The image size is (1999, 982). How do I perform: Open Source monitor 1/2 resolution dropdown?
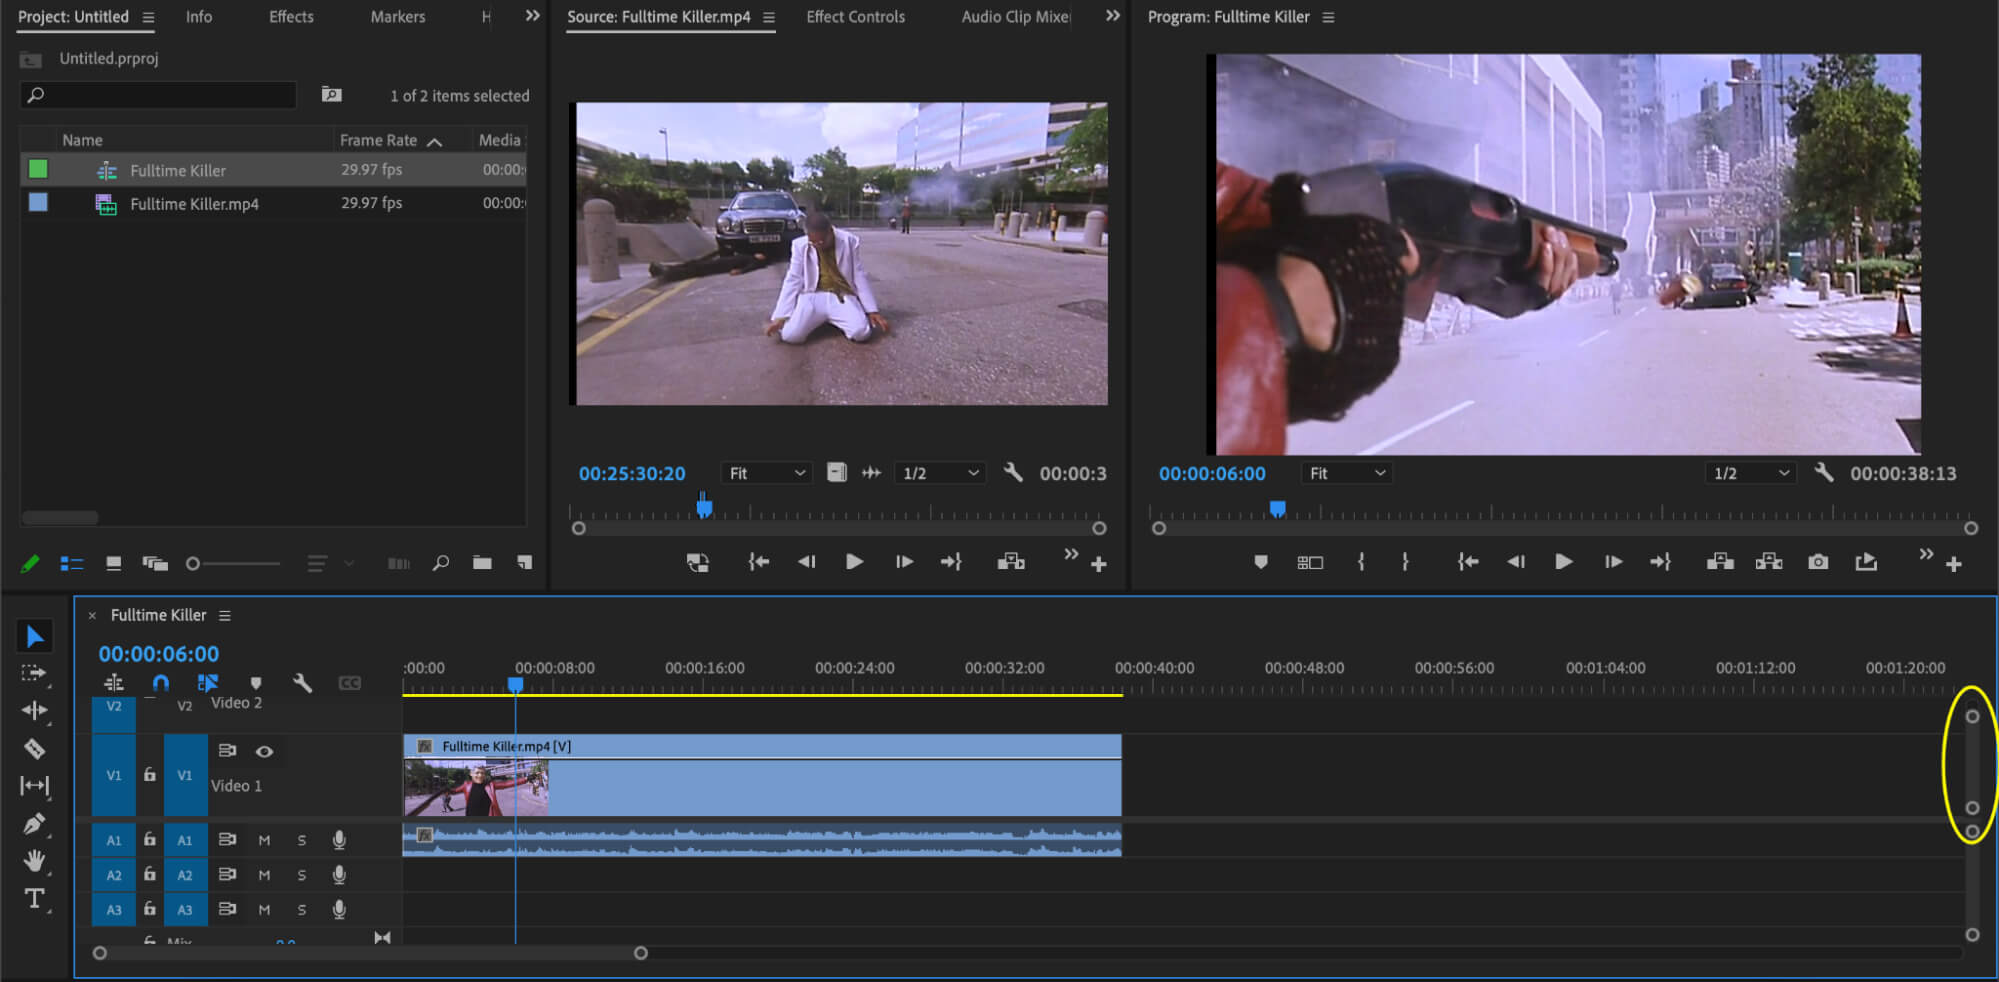(940, 473)
